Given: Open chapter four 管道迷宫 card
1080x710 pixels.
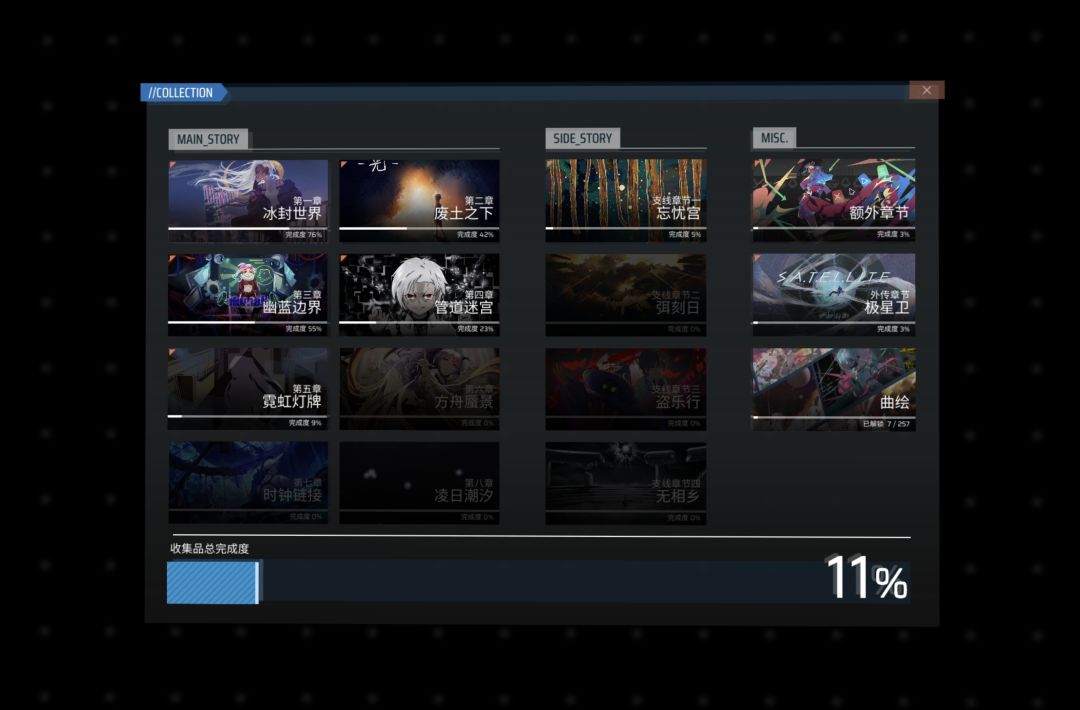Looking at the screenshot, I should 419,294.
